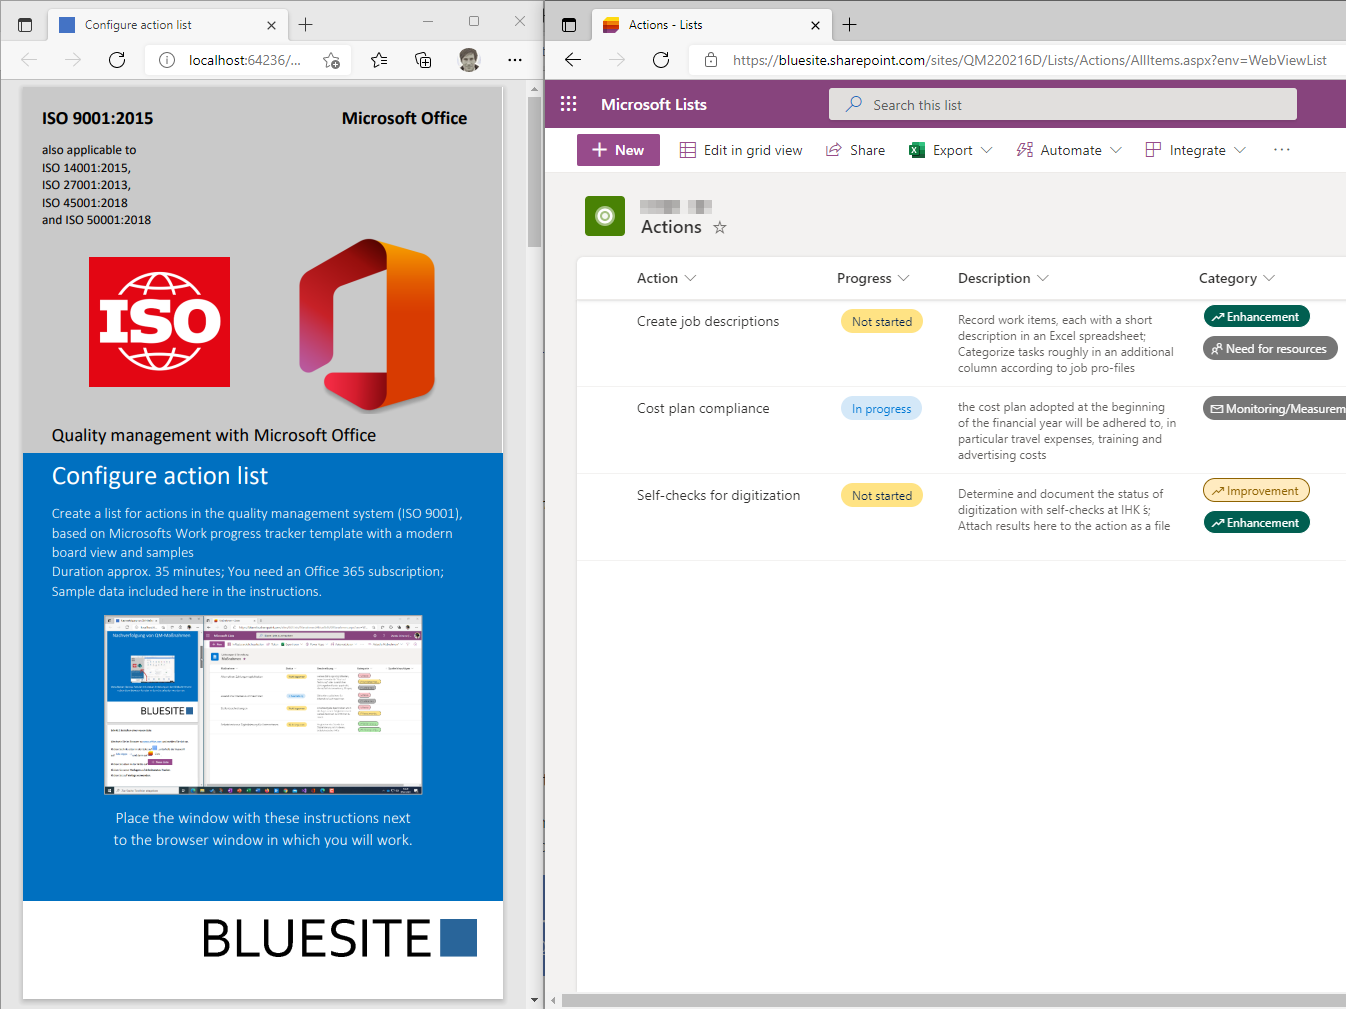Click the browser profile avatar
Screen dimensions: 1346x1009
point(469,60)
